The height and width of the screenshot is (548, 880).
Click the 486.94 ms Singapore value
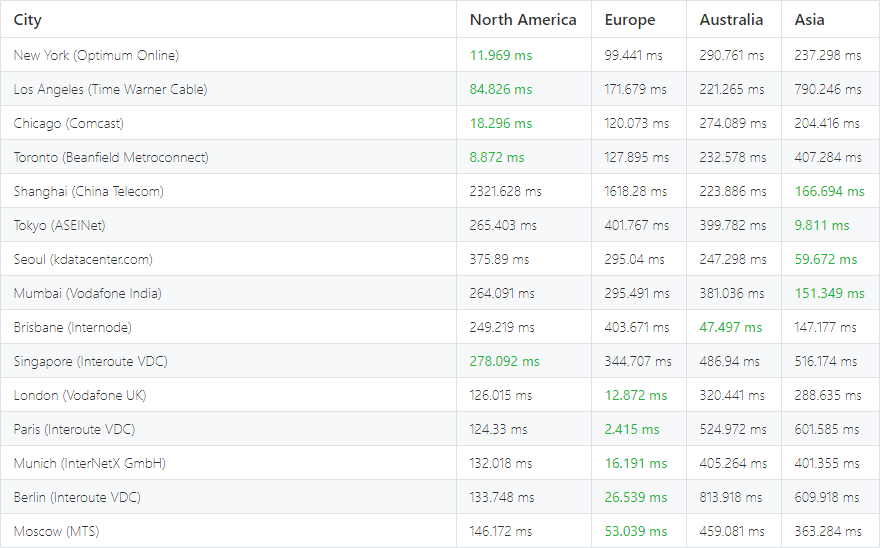[729, 361]
